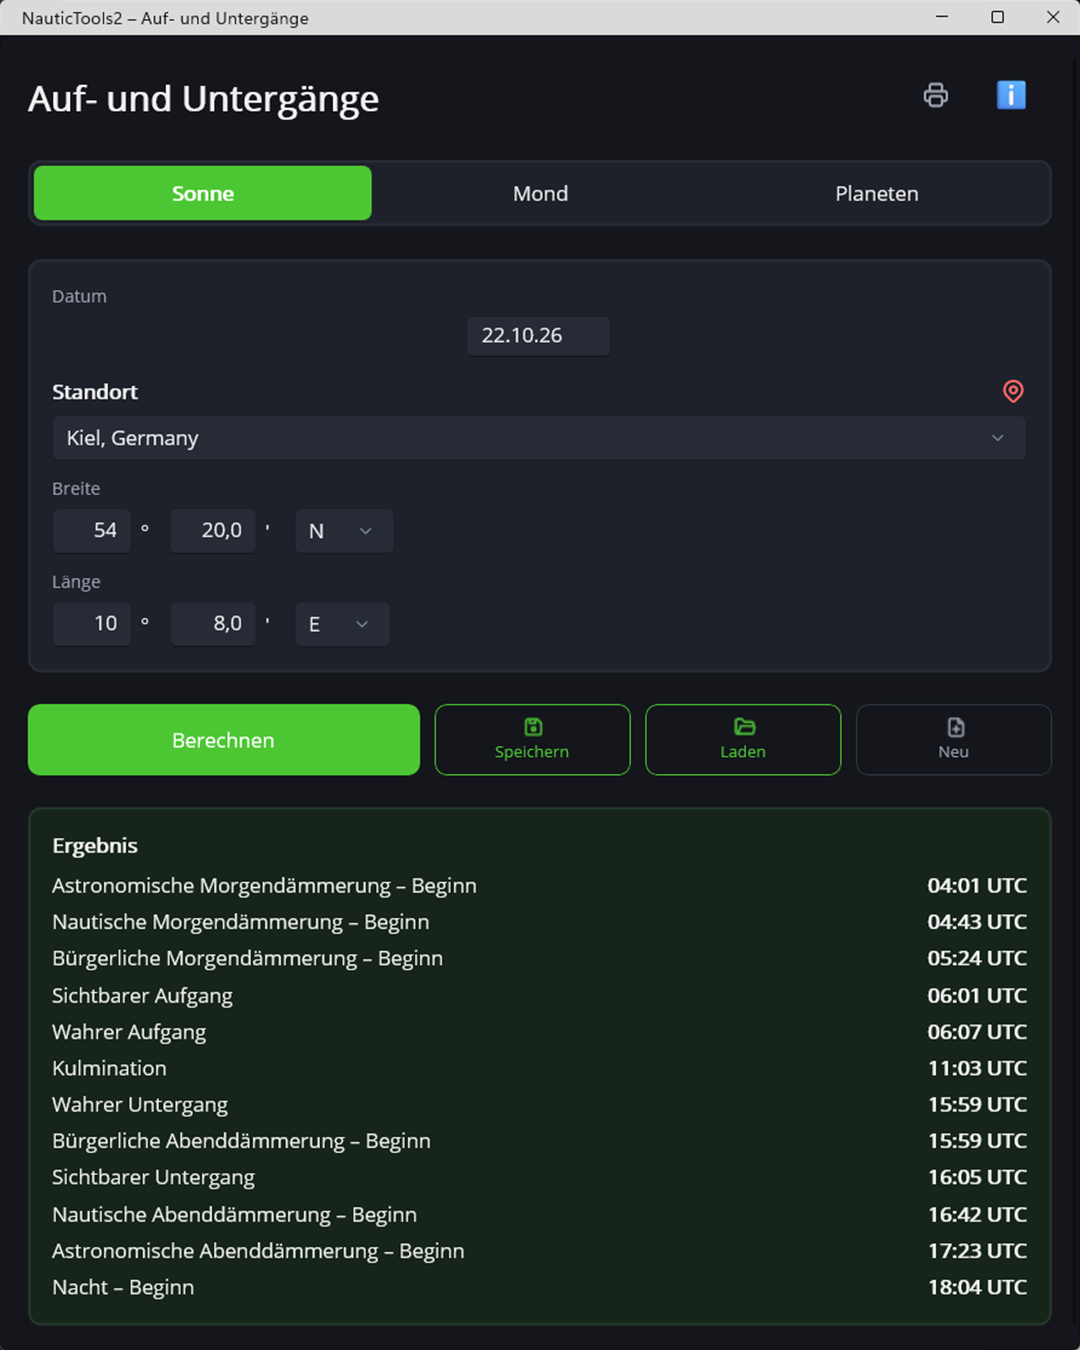Select the 'Astronomische Morgendämmerung – Beginn' row label
The height and width of the screenshot is (1350, 1080).
[x=264, y=886]
